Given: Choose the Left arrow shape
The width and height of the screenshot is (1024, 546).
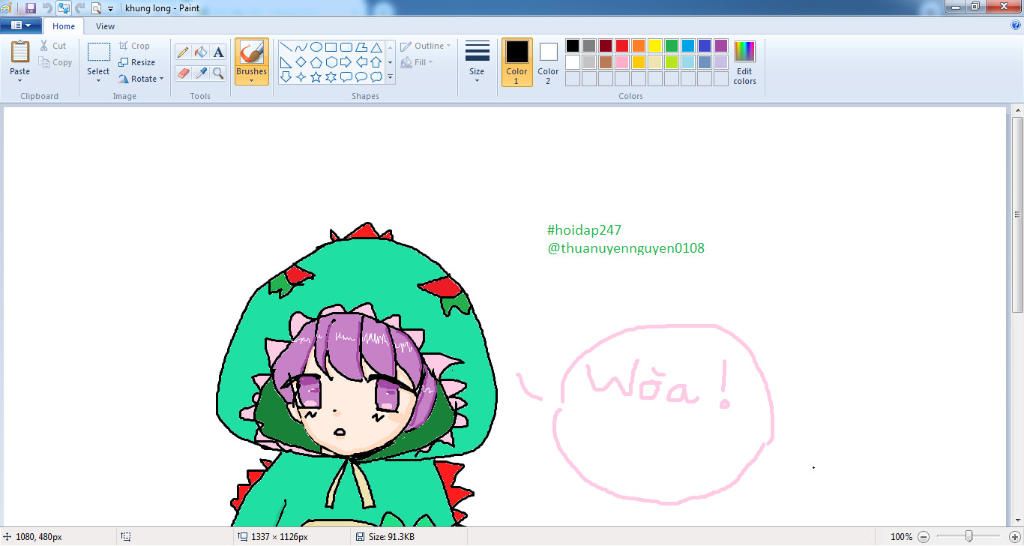Looking at the screenshot, I should click(x=360, y=62).
